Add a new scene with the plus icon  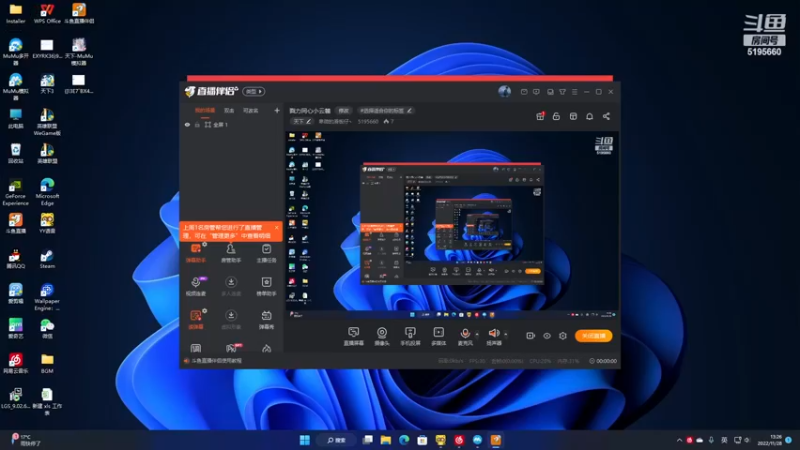coord(277,110)
